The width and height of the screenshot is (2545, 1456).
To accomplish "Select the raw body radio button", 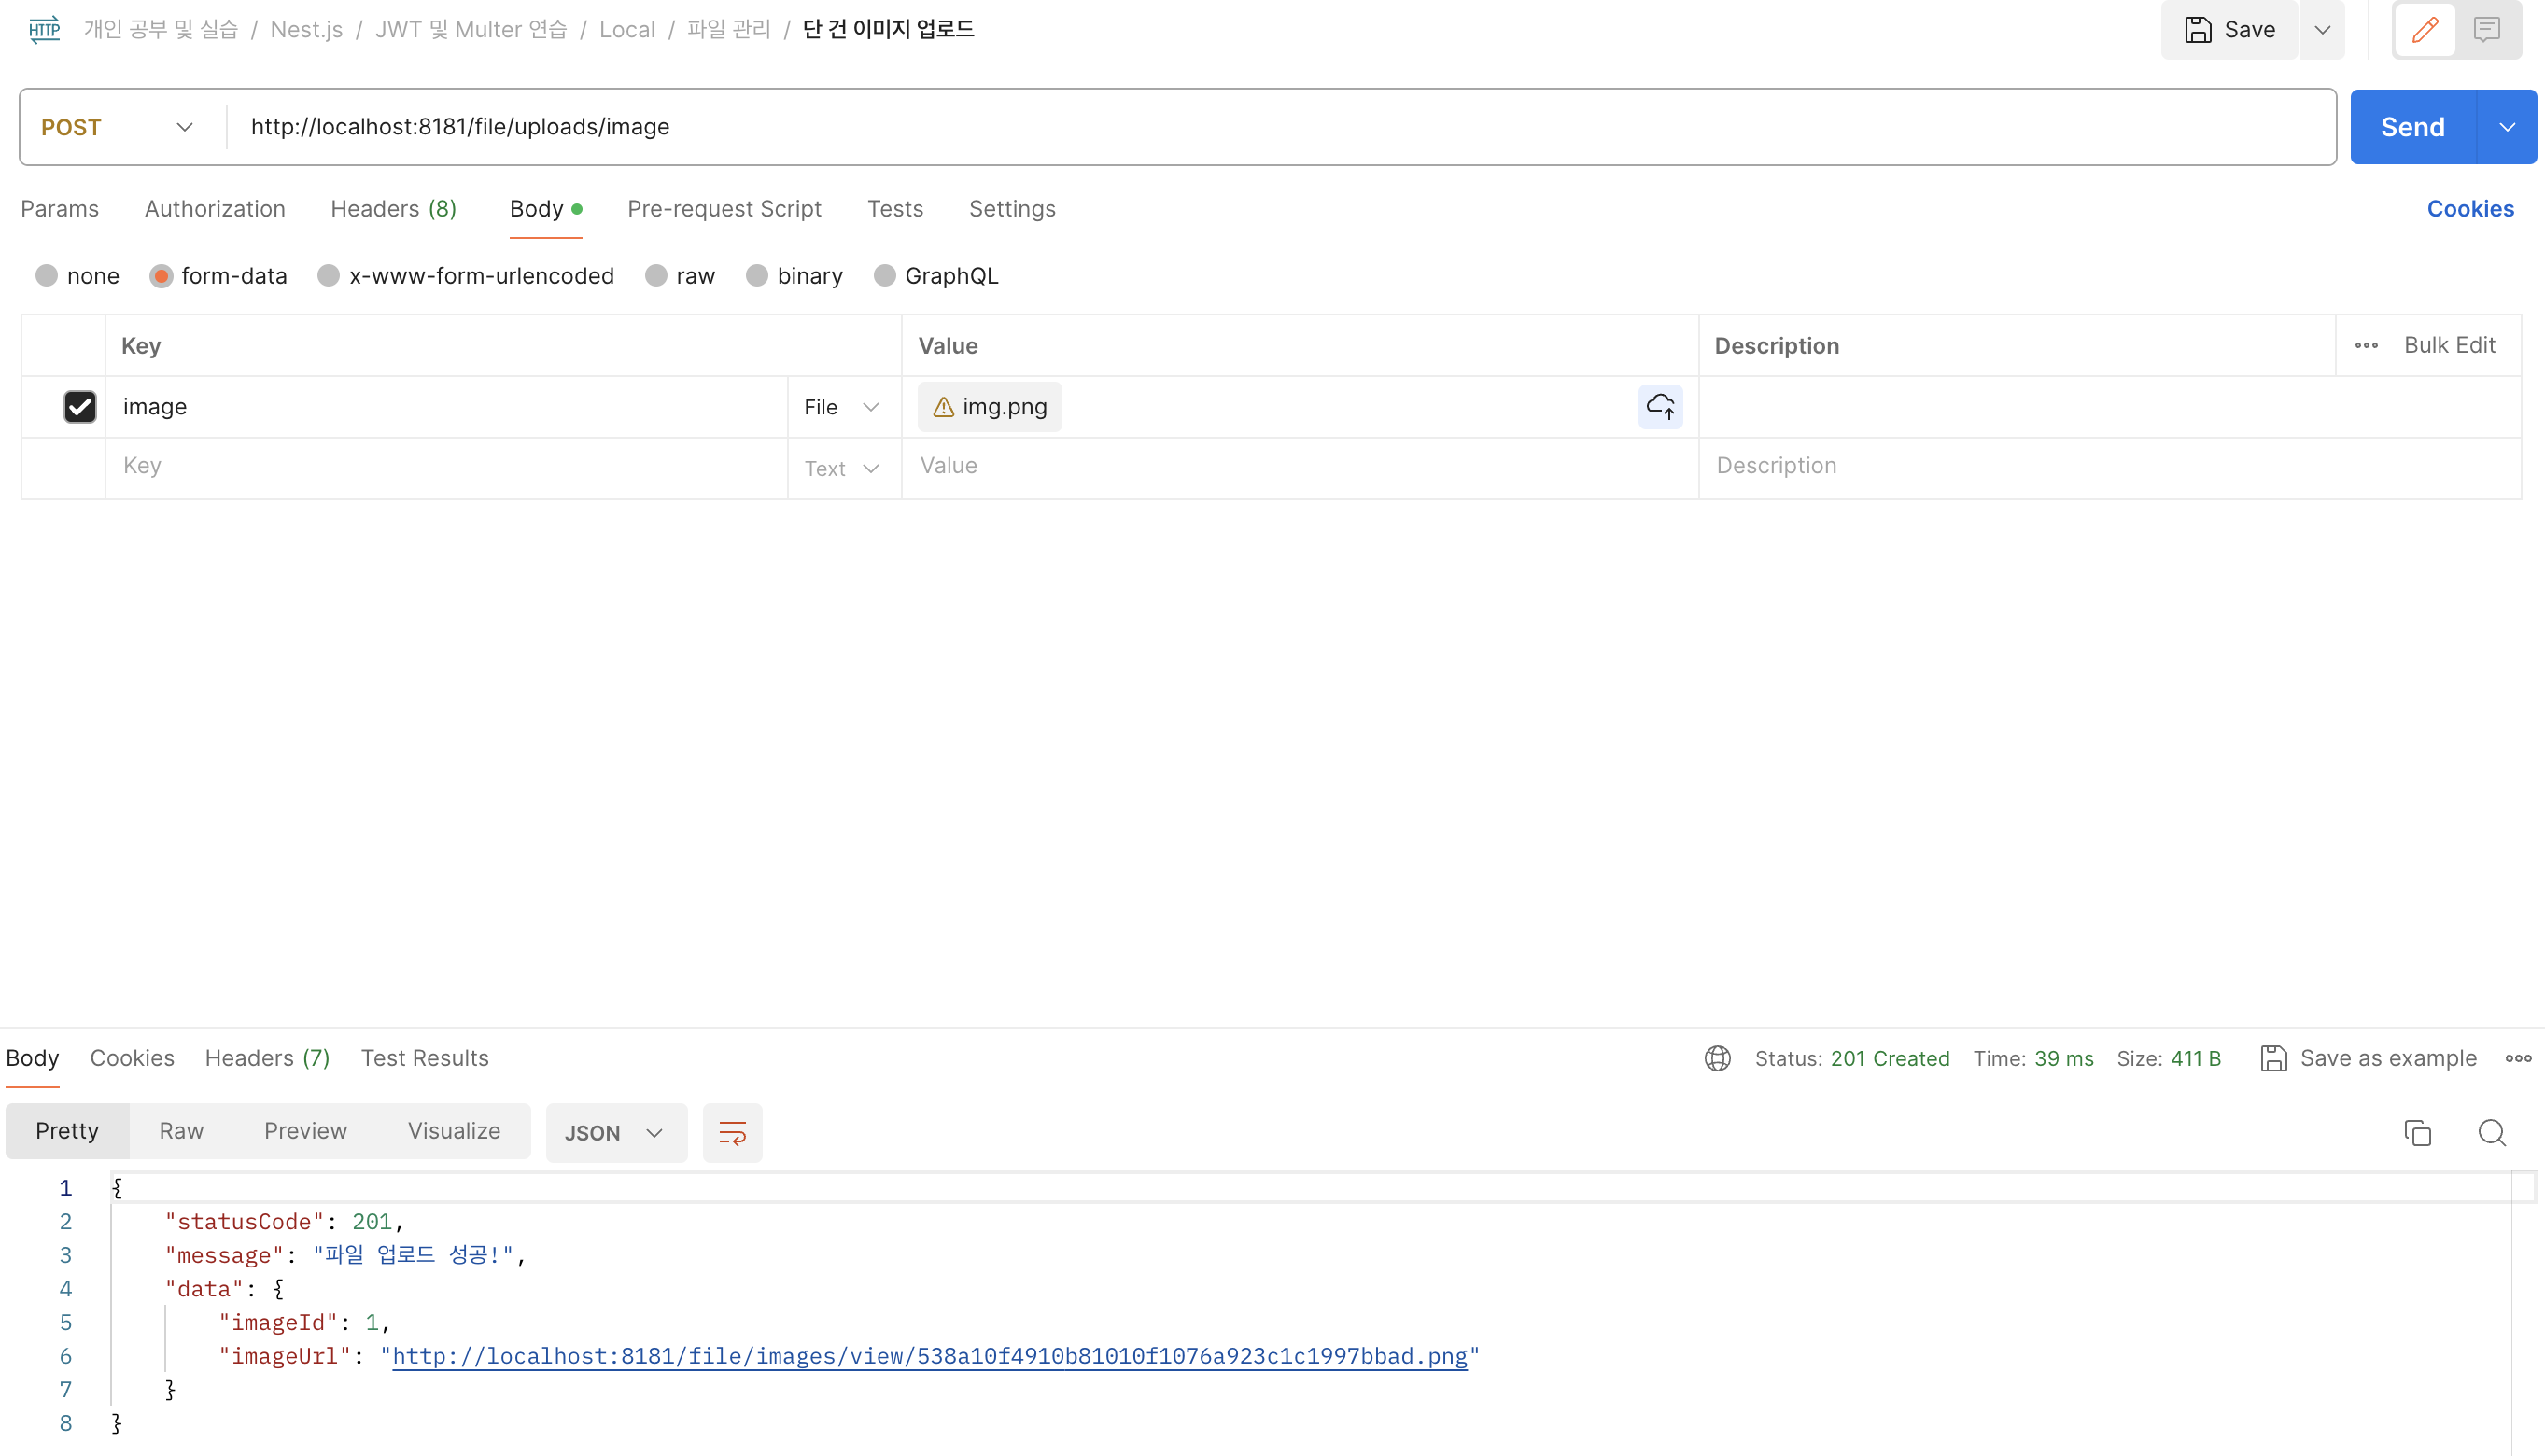I will [656, 276].
